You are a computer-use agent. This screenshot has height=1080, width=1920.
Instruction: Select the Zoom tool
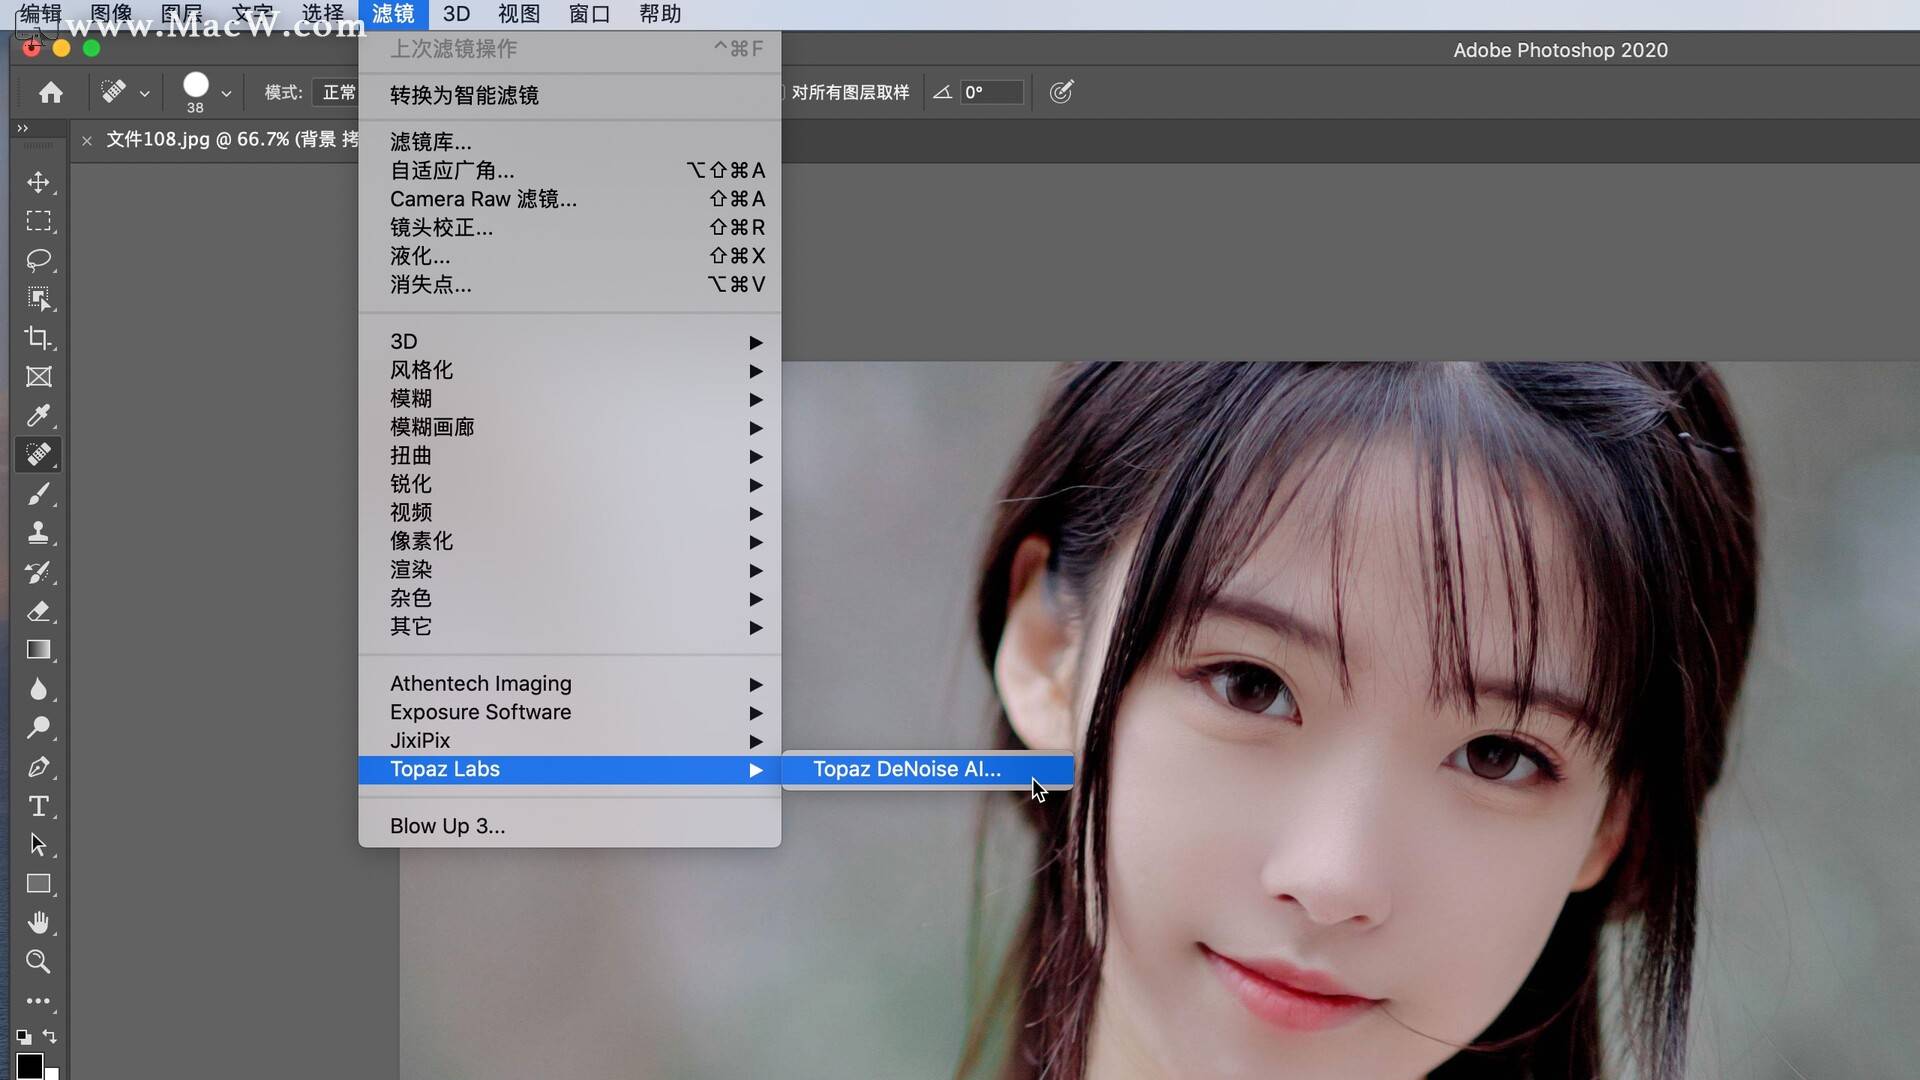[x=38, y=962]
